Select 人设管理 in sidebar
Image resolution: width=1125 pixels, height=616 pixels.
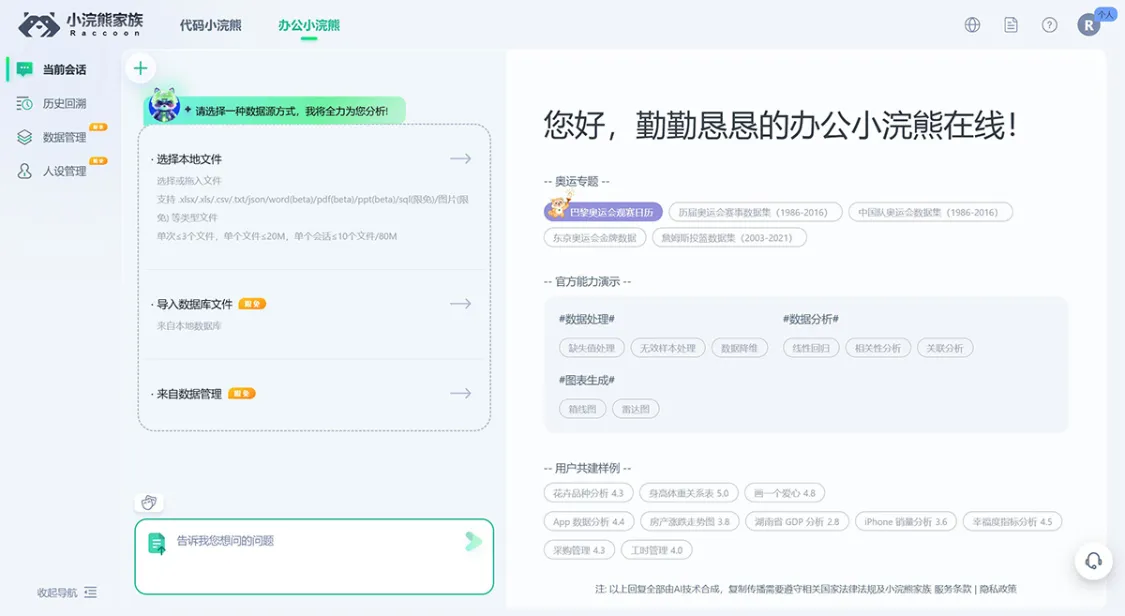64,171
